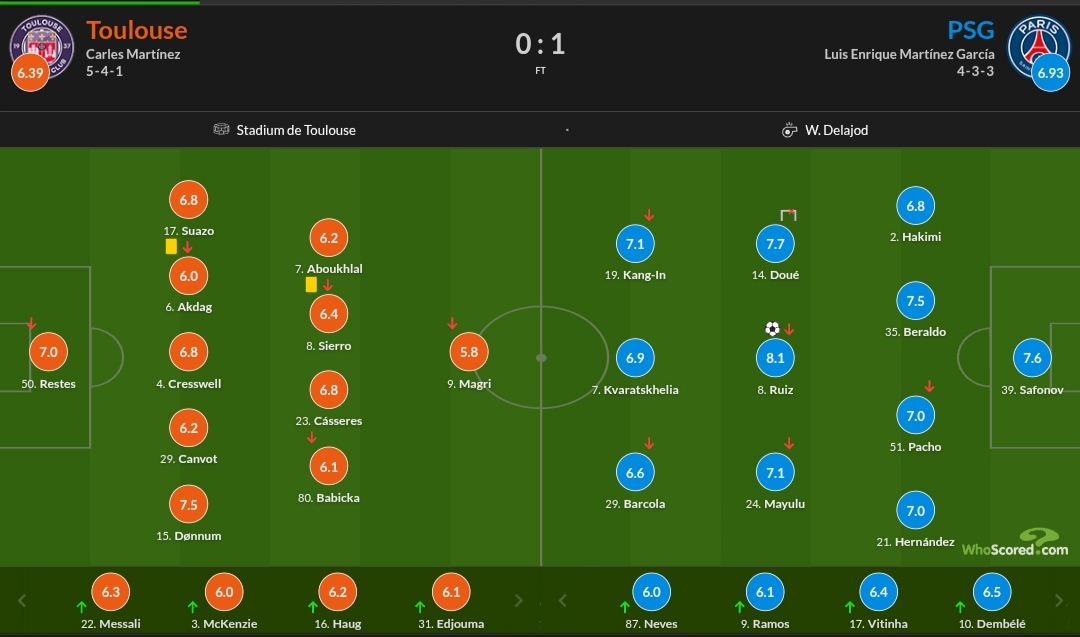
Task: Show next Toulouse substitutes
Action: click(519, 601)
